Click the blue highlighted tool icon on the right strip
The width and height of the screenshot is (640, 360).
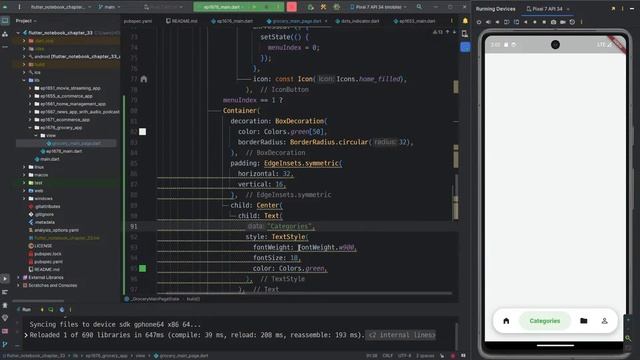click(465, 47)
